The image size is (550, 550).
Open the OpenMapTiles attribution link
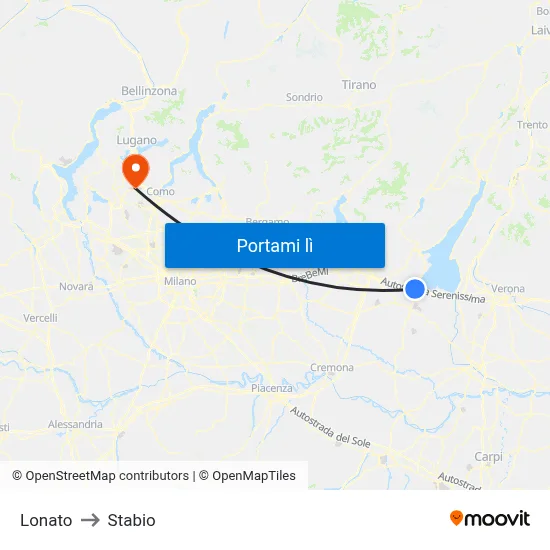click(x=247, y=476)
